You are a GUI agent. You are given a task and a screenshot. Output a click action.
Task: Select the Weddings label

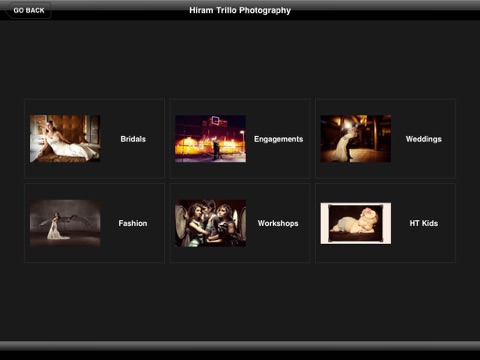(x=424, y=139)
